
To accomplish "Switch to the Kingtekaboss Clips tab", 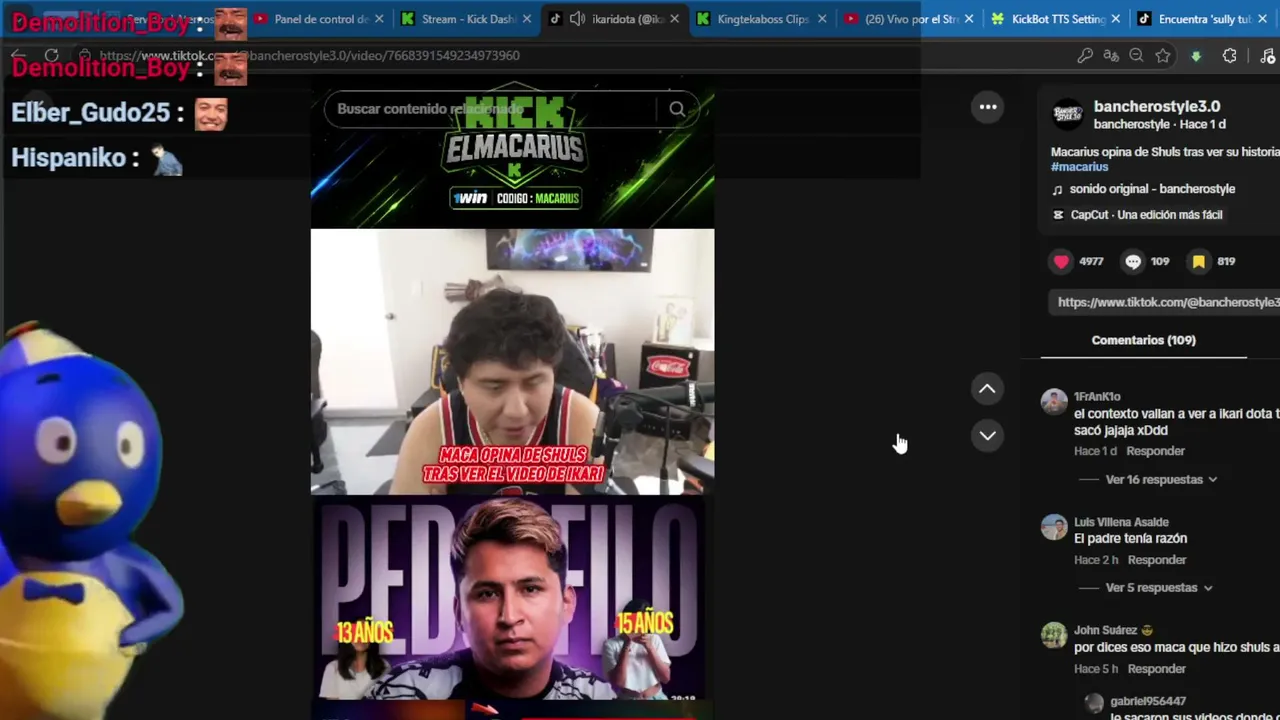I will [763, 19].
